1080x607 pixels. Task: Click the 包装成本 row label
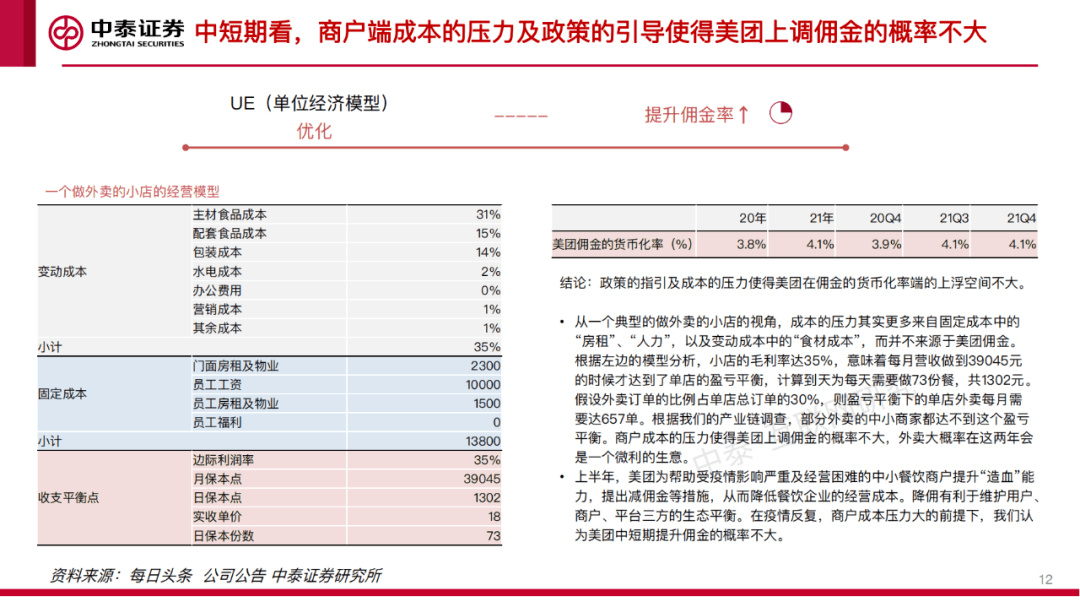(217, 252)
